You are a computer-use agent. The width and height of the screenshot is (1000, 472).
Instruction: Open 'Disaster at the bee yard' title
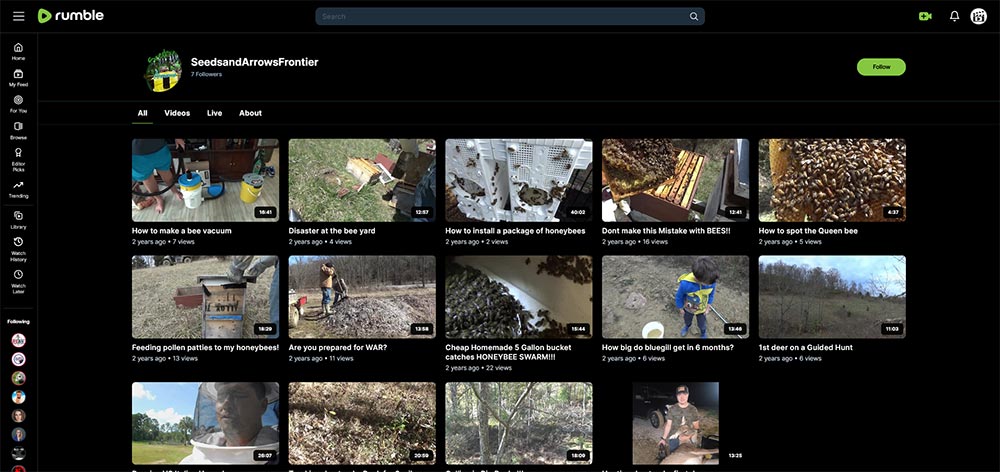(x=332, y=231)
